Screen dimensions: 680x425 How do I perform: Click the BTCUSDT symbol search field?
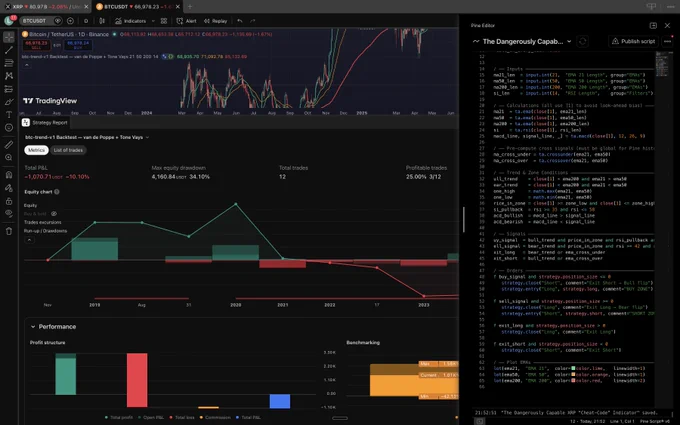(37, 21)
